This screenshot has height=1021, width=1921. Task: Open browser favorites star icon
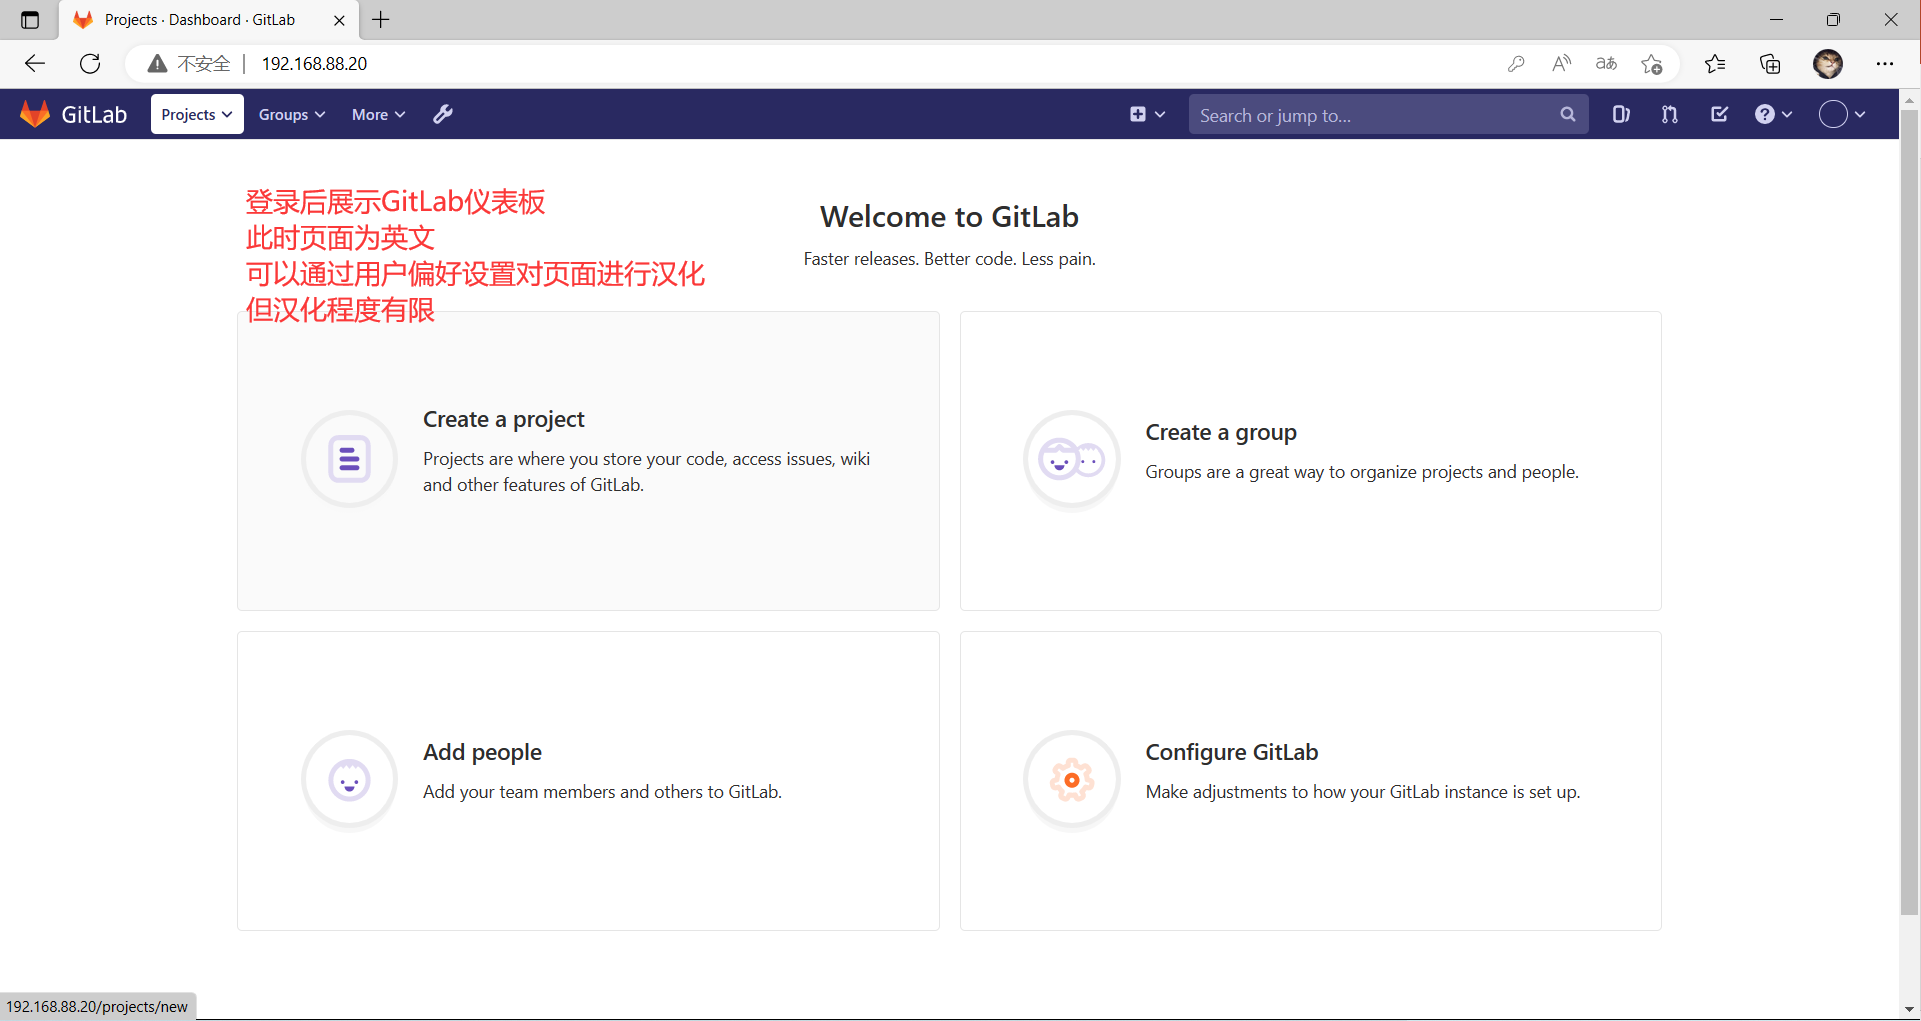coord(1715,64)
